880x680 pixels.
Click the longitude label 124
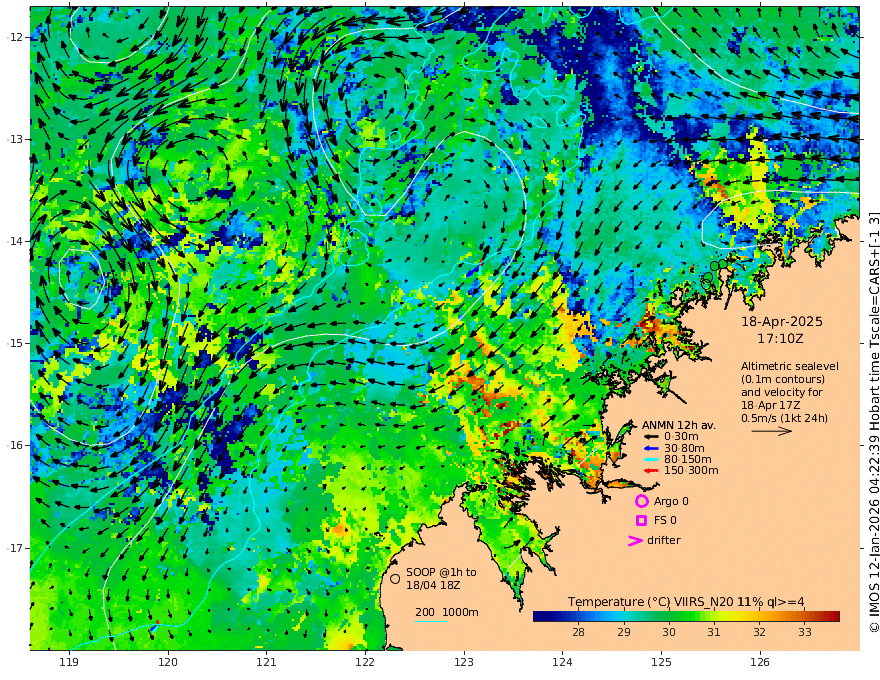point(562,662)
